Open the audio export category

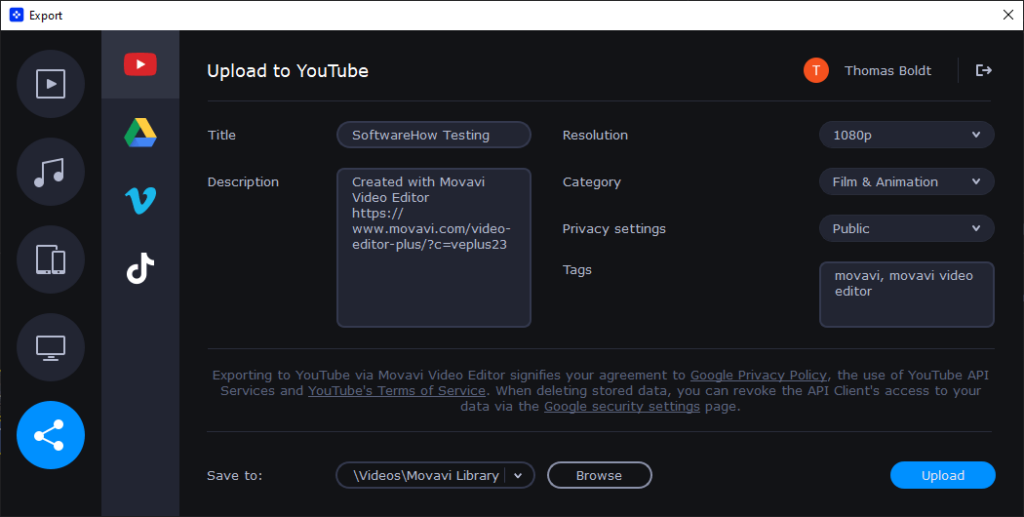click(50, 172)
